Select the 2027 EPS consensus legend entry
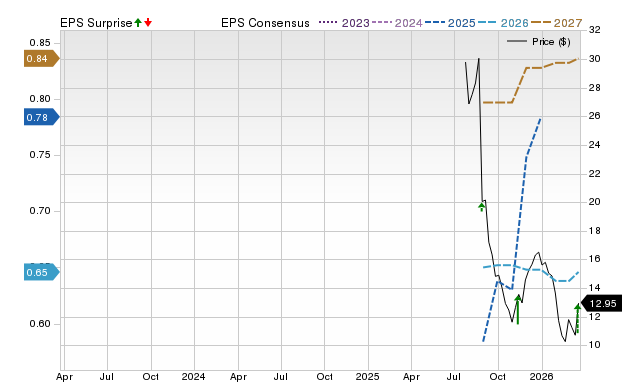This screenshot has height=382, width=640. (x=556, y=23)
